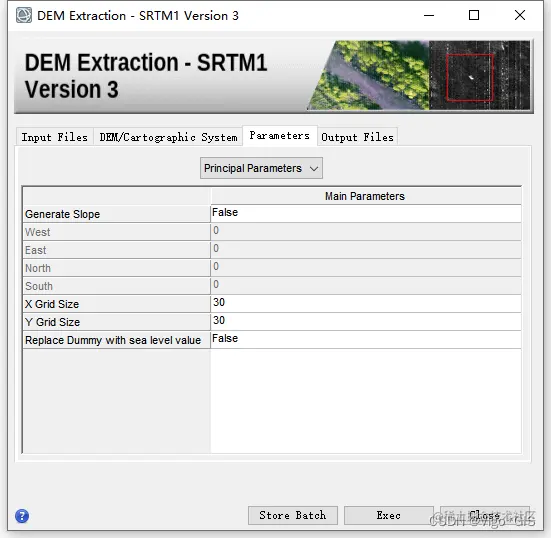Switch to the Input Files tab

tap(54, 137)
